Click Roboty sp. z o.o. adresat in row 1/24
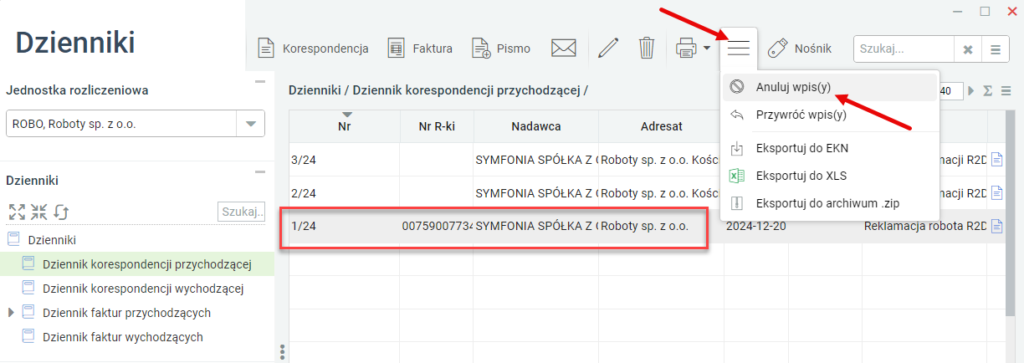The image size is (1024, 363). click(x=645, y=227)
